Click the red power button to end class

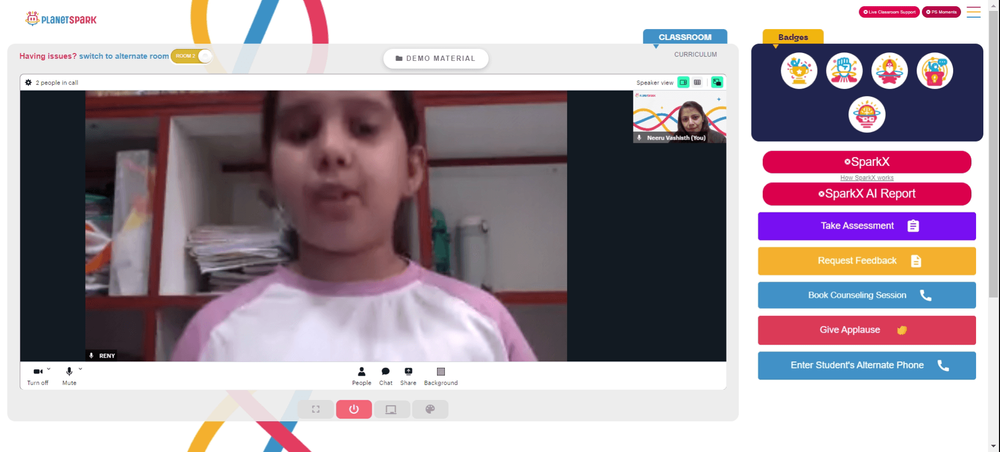(354, 409)
